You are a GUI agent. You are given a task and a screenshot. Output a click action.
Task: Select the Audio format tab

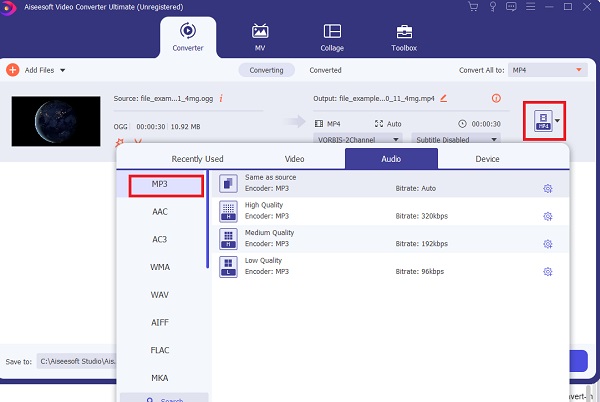[x=391, y=159]
